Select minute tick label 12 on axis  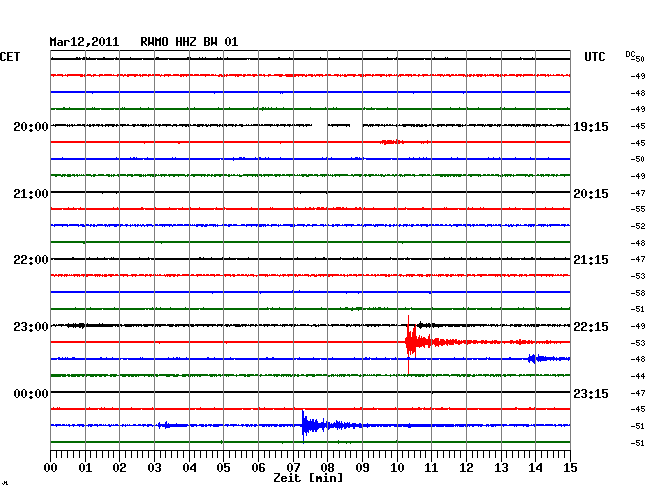point(466,468)
